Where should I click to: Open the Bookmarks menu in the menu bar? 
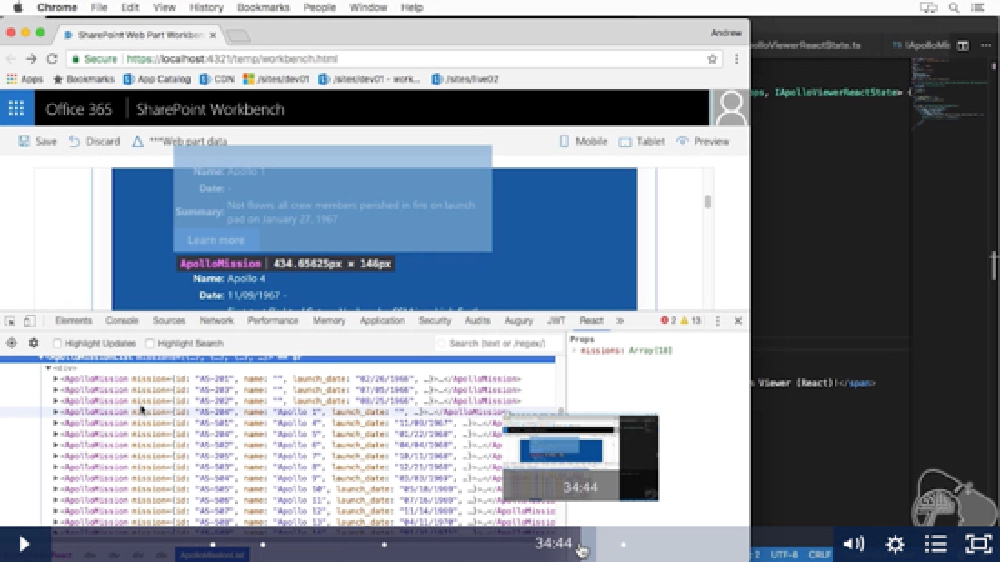tap(262, 7)
